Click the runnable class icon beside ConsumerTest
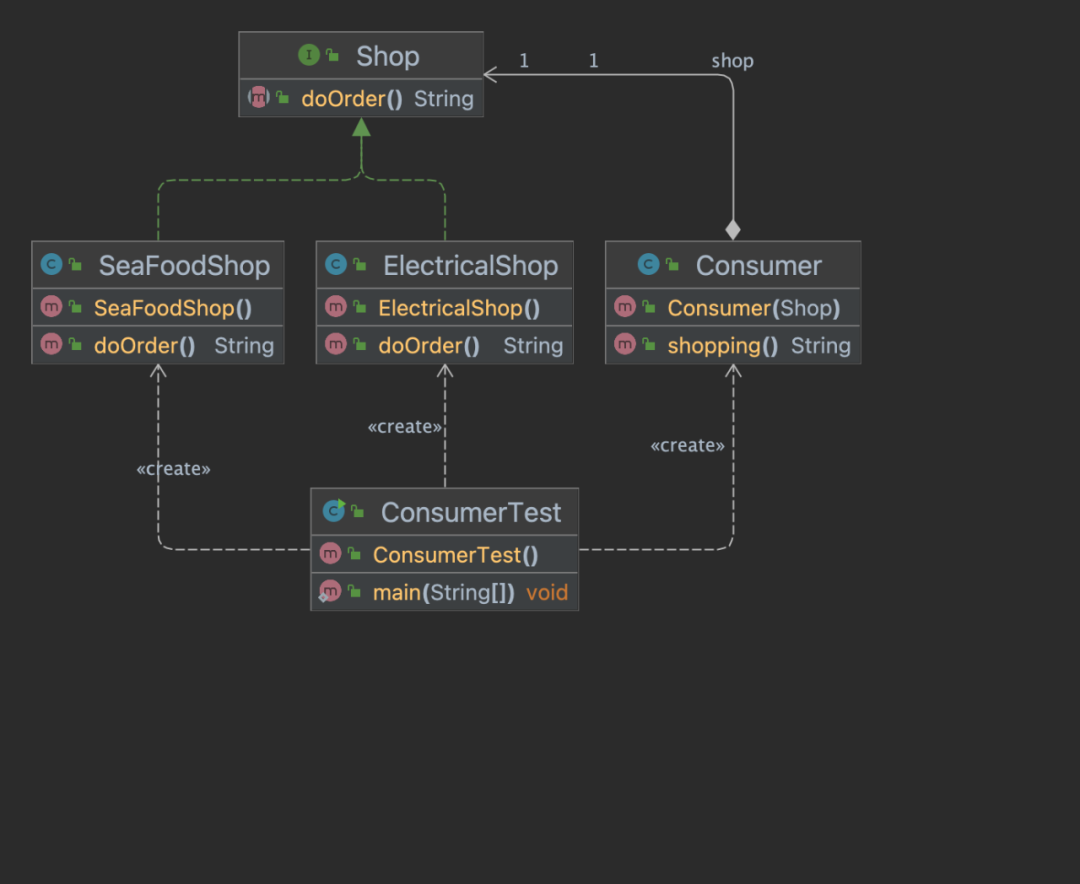Screen dimensions: 1080x884 (334, 511)
